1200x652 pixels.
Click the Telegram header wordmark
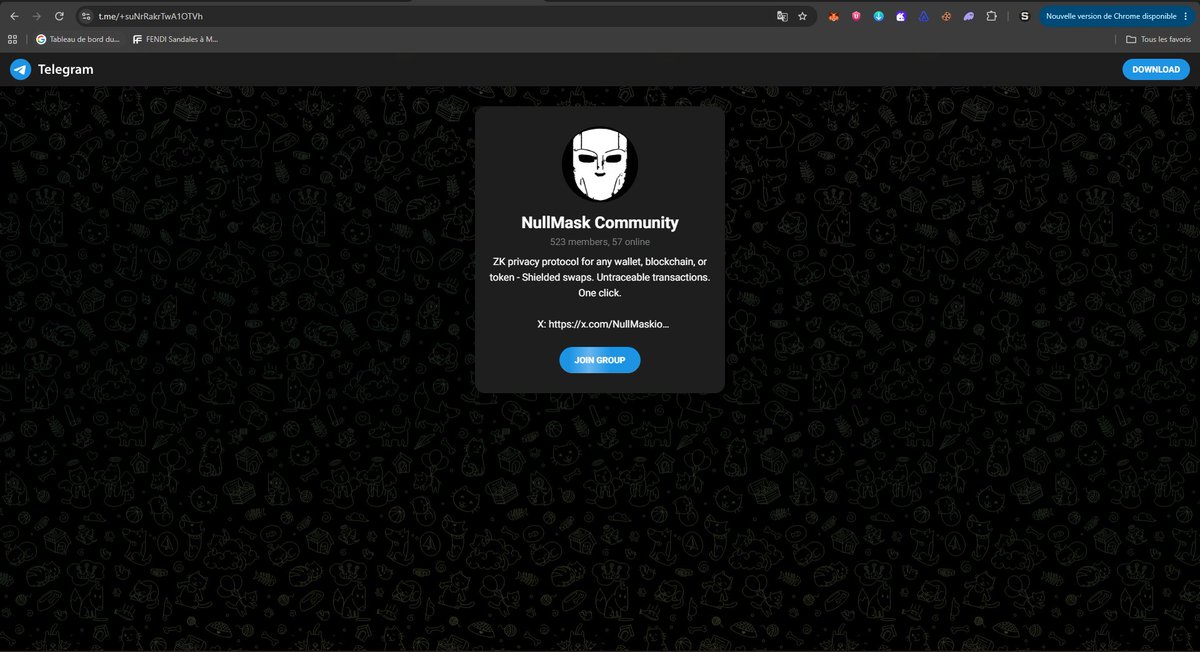point(66,69)
